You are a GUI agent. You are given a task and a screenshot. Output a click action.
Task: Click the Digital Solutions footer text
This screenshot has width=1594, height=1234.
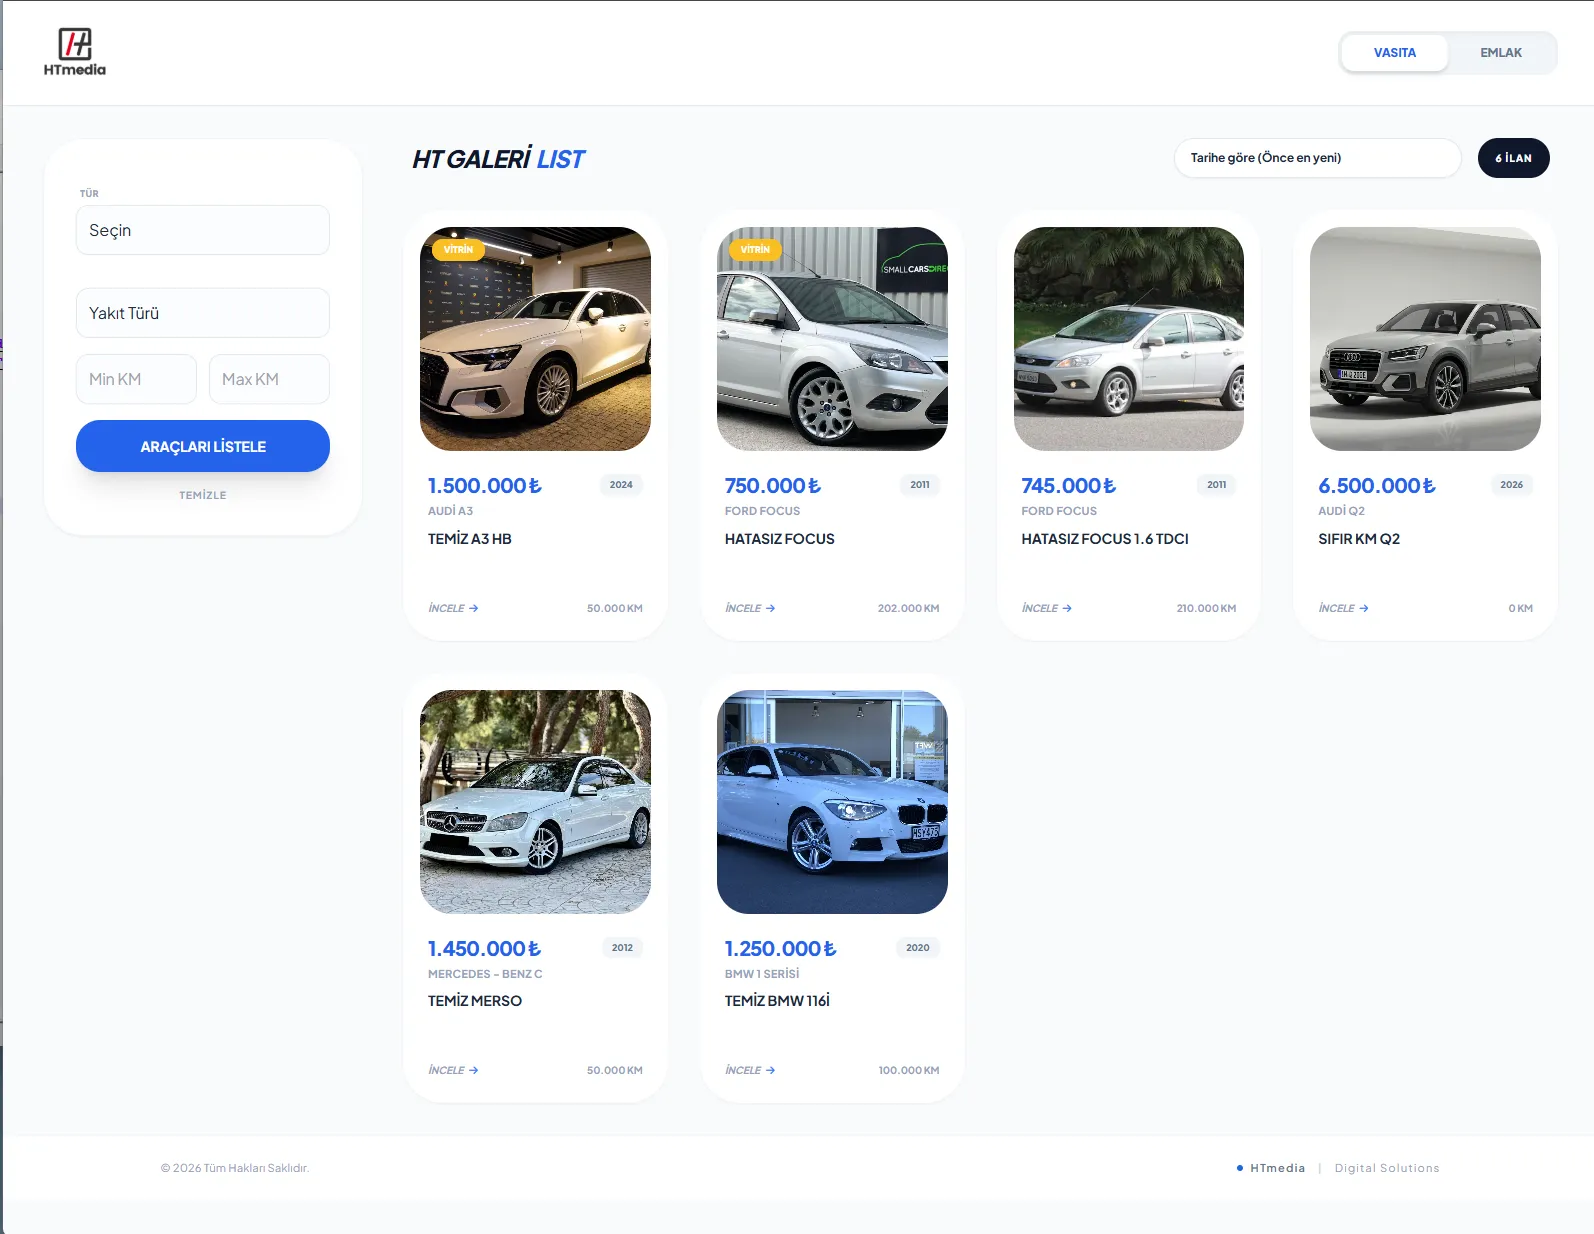(x=1387, y=1168)
